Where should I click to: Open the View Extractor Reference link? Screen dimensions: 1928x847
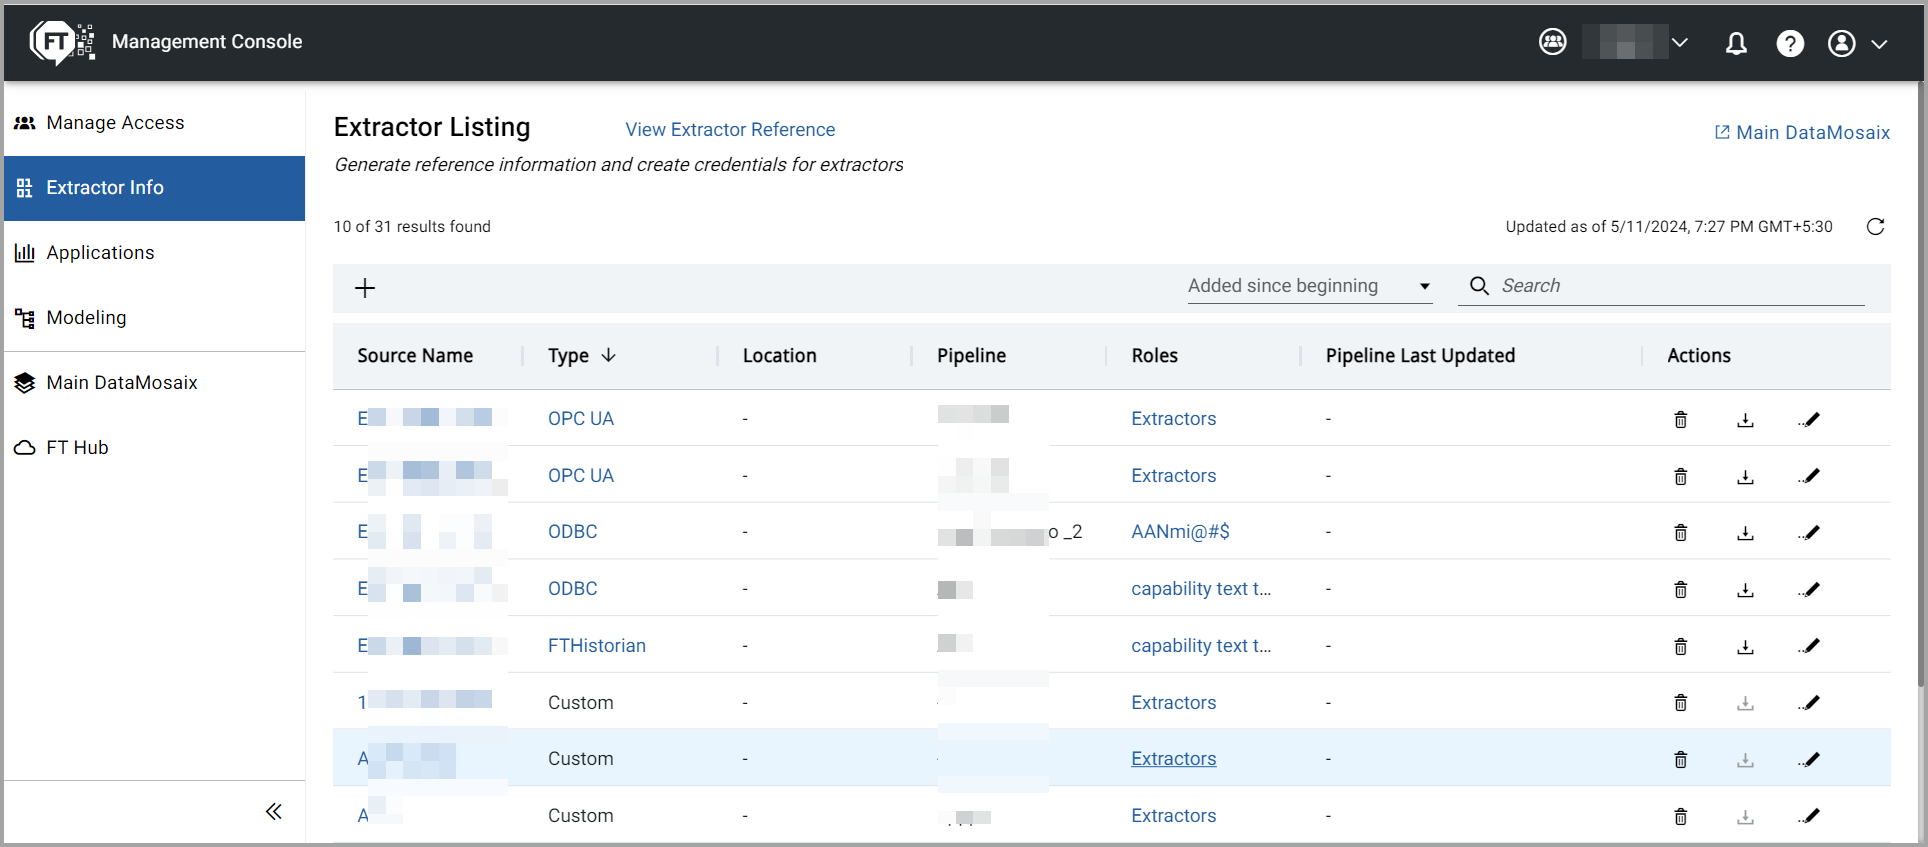(x=729, y=130)
